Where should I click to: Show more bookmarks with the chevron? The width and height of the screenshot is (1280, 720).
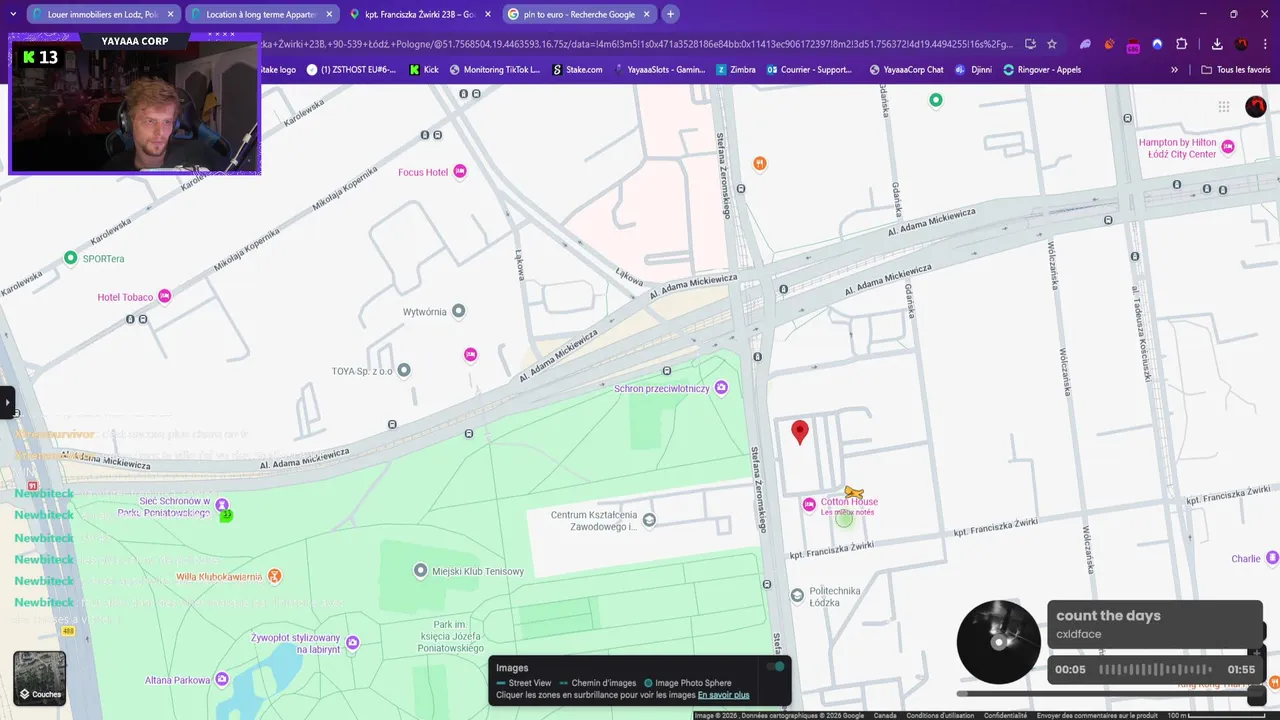pos(1174,70)
